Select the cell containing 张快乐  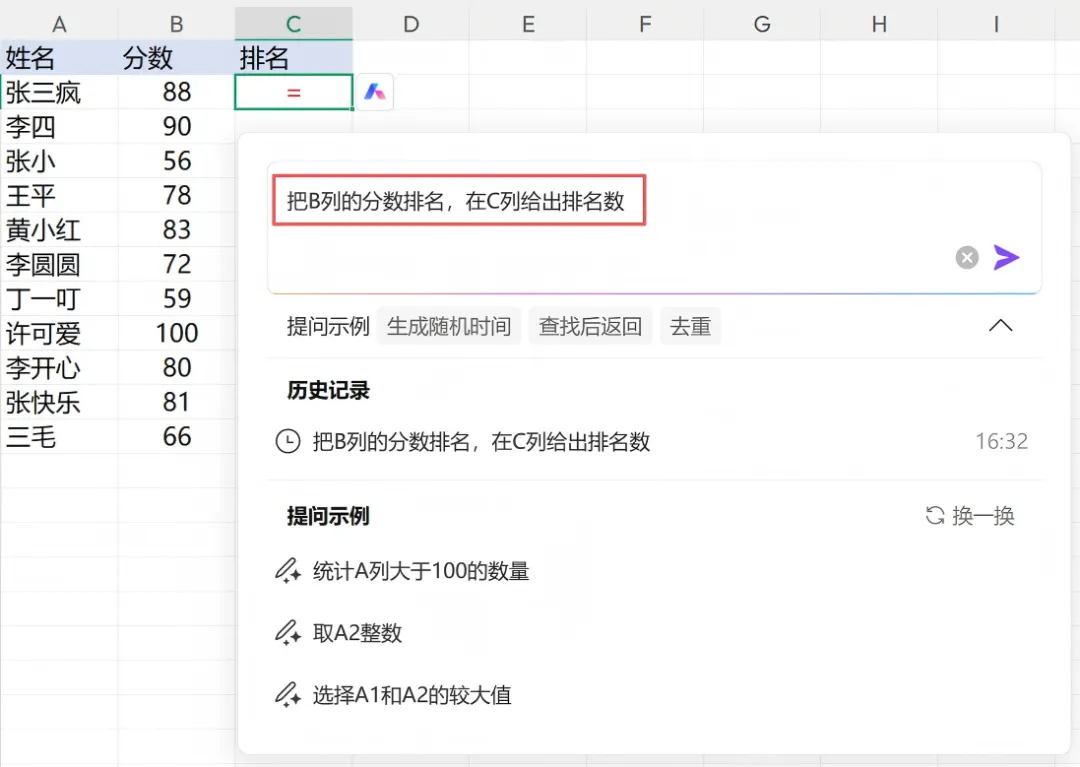coord(59,402)
